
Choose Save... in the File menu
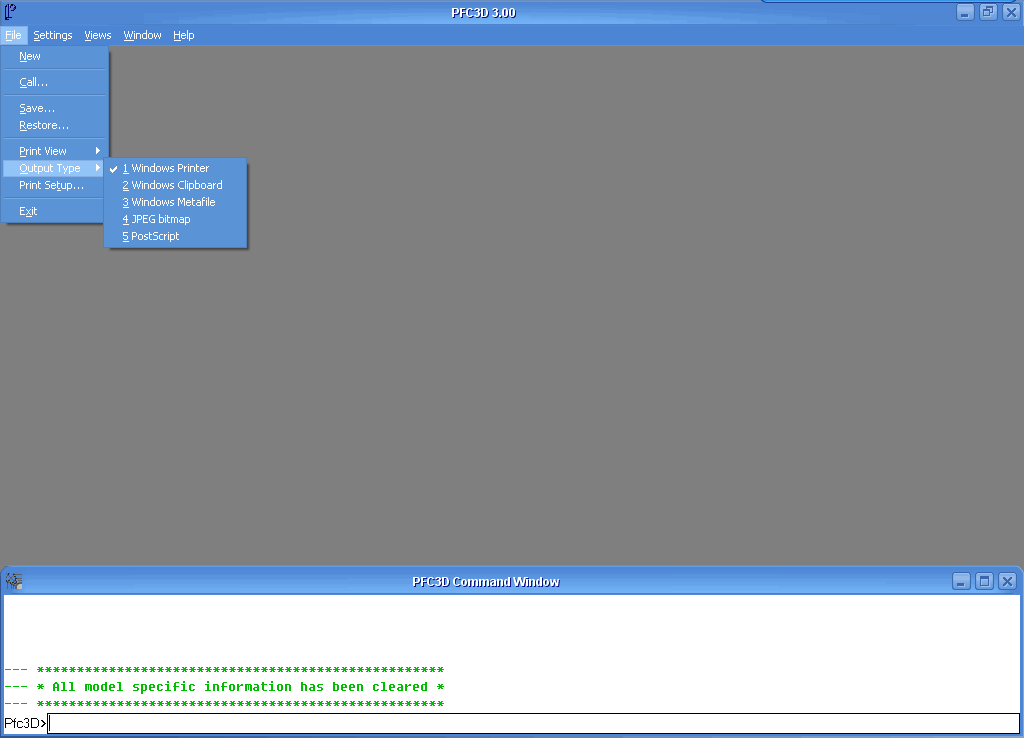tap(54, 108)
